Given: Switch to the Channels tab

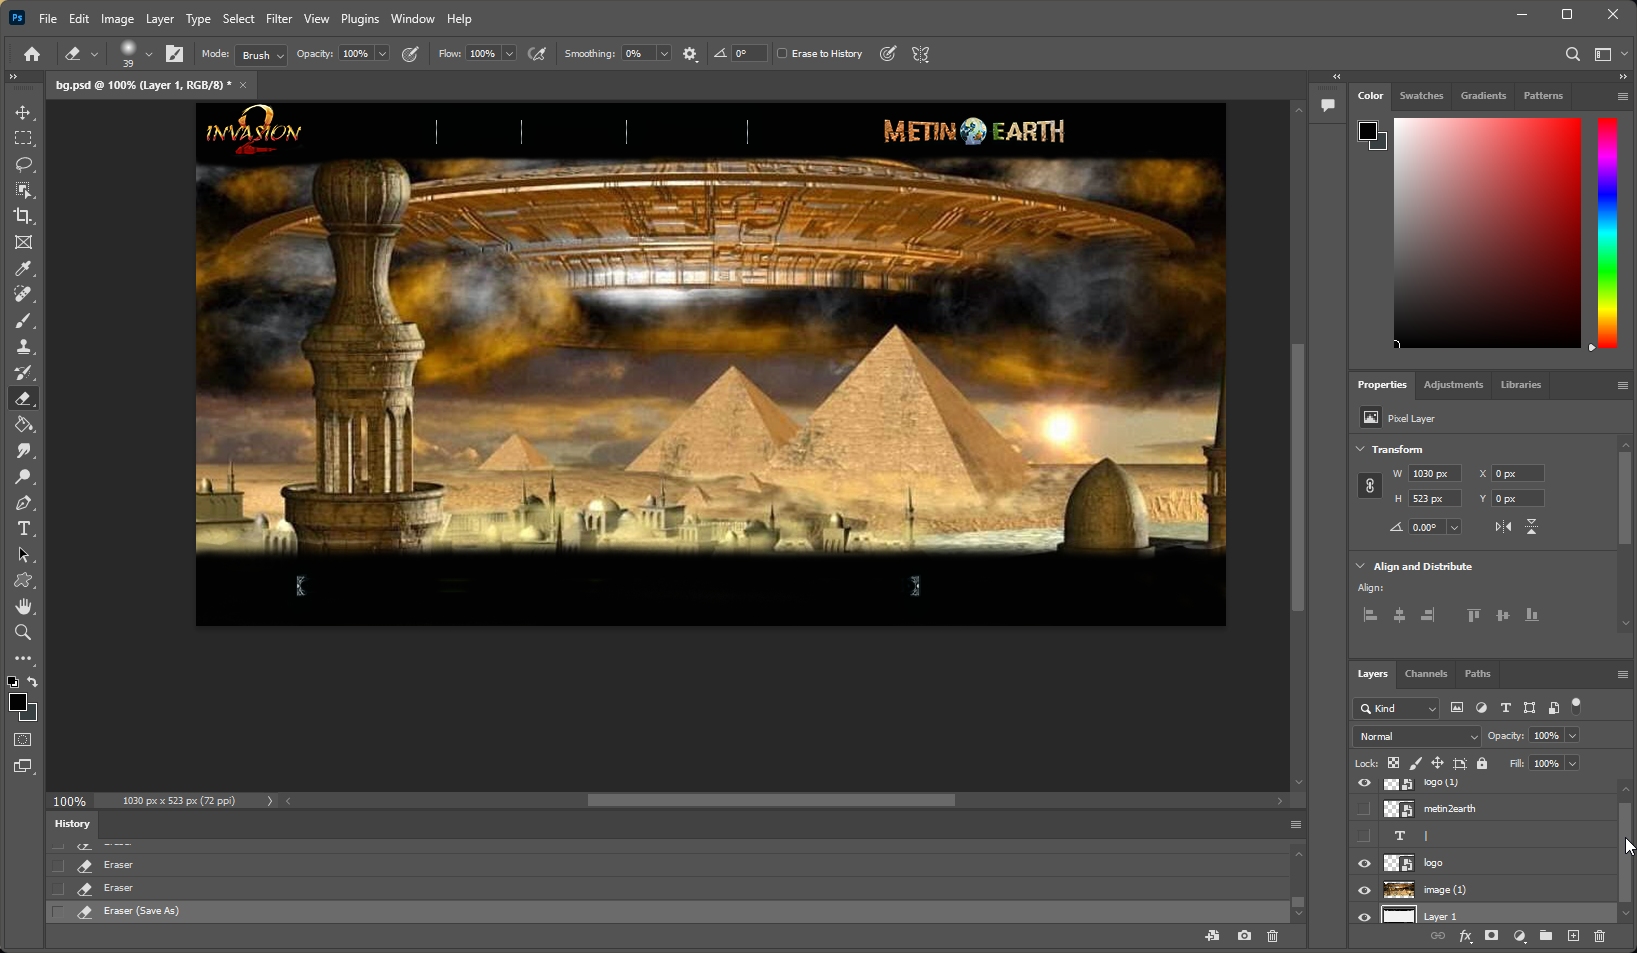Looking at the screenshot, I should click(x=1426, y=674).
